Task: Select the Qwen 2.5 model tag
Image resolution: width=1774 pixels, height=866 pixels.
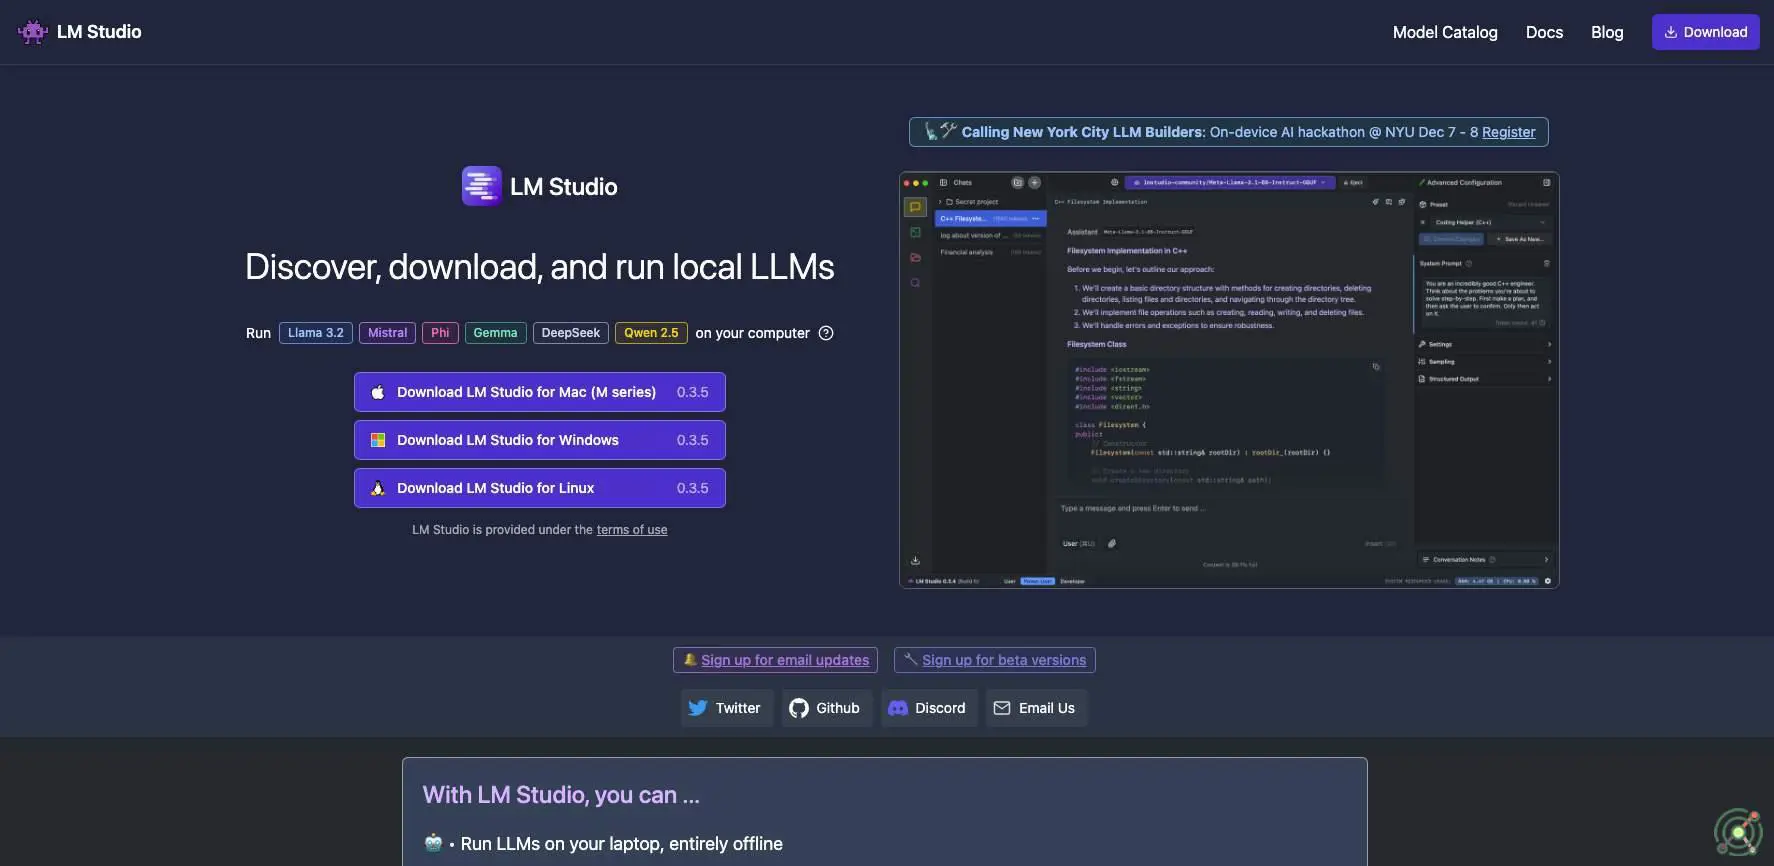Action: point(651,333)
